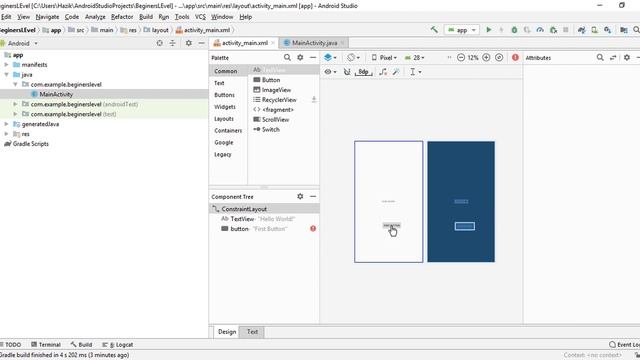Open the Terminal tool window
The image size is (640, 360).
tap(46, 345)
